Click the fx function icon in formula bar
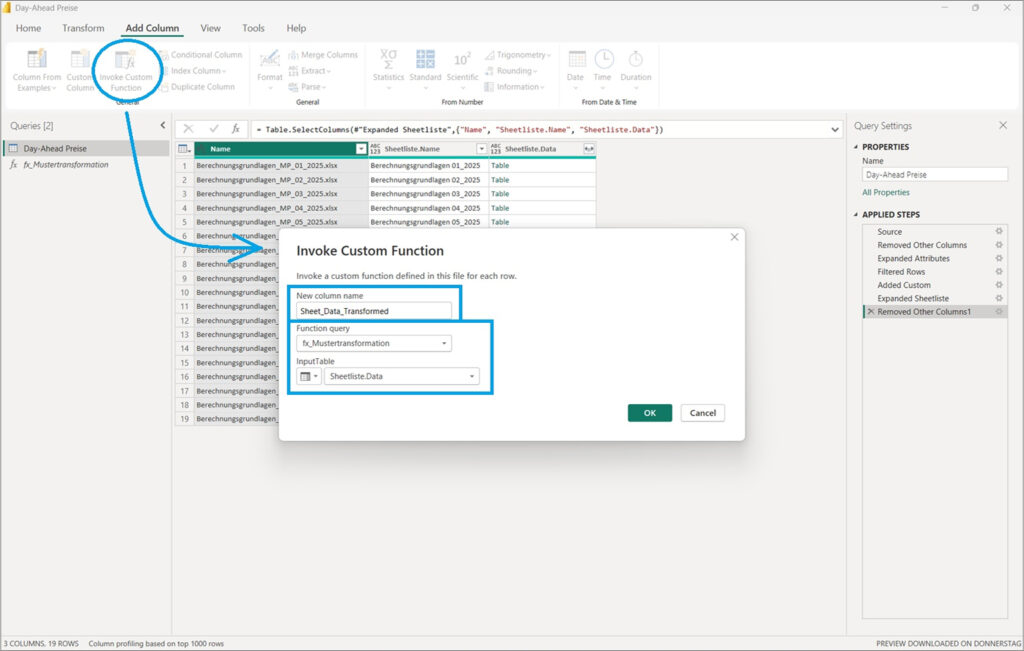 coord(236,129)
